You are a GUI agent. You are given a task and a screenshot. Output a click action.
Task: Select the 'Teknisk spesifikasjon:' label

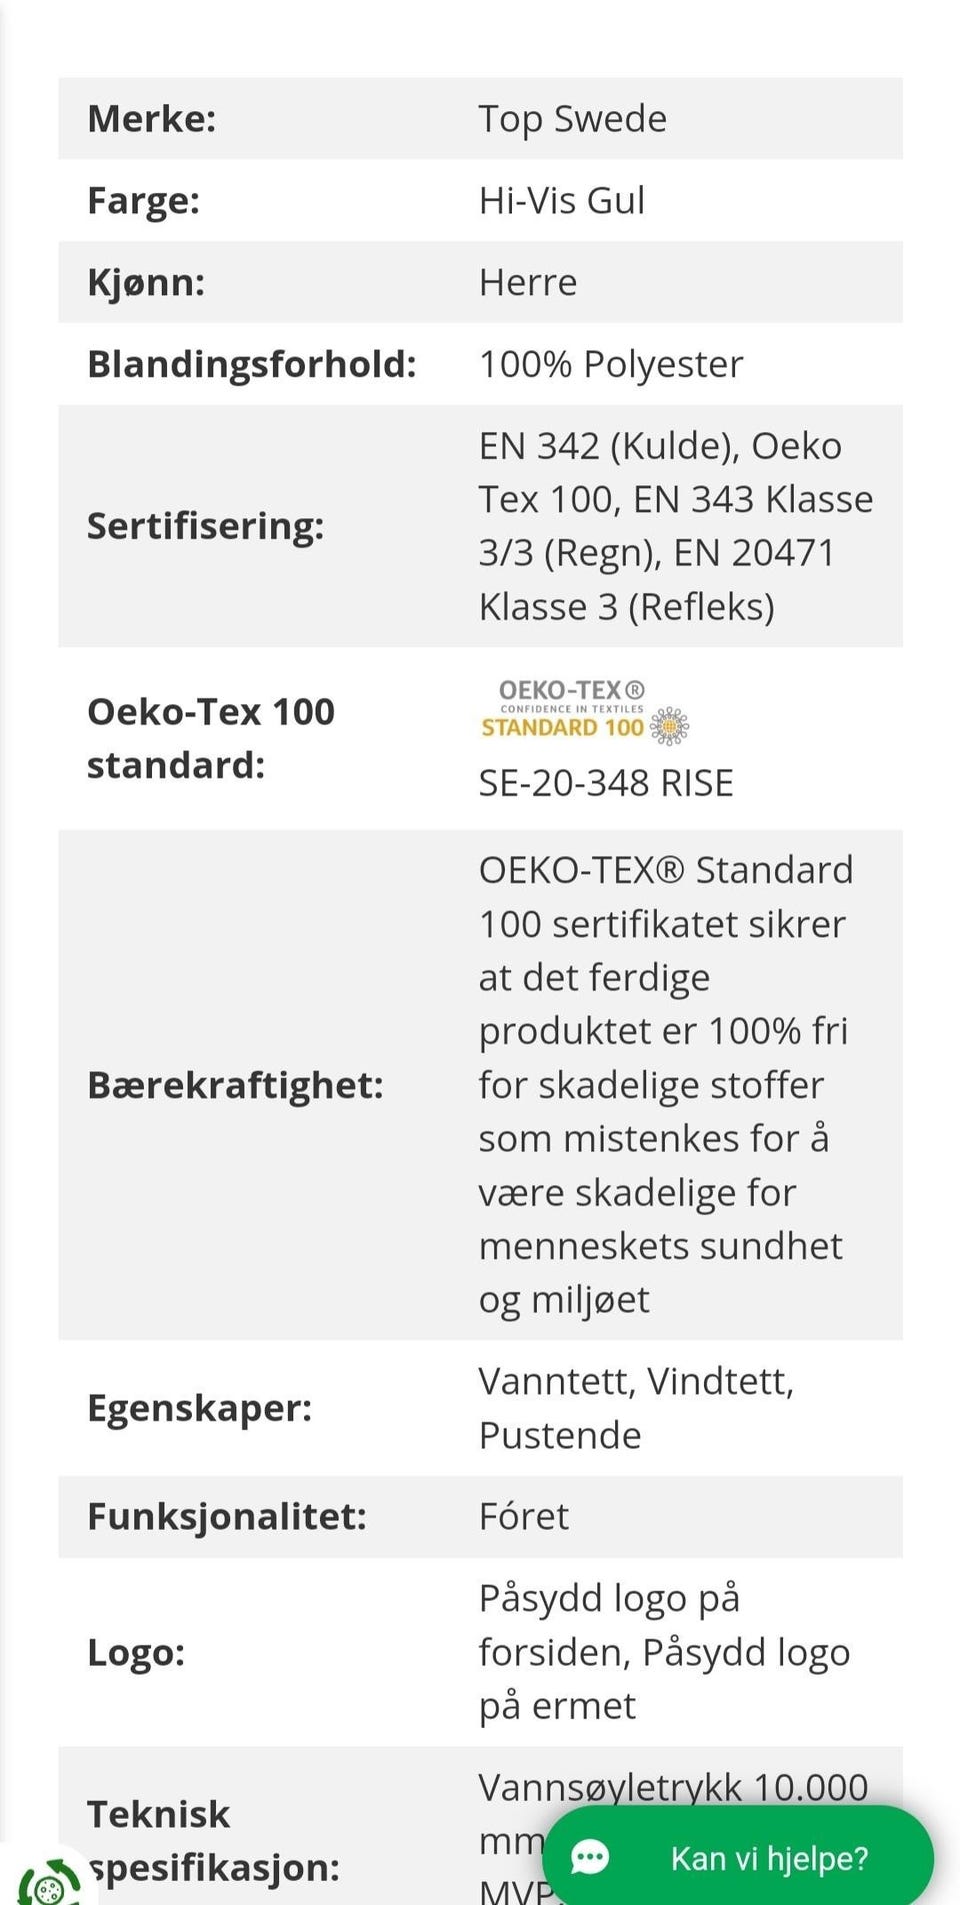214,1841
